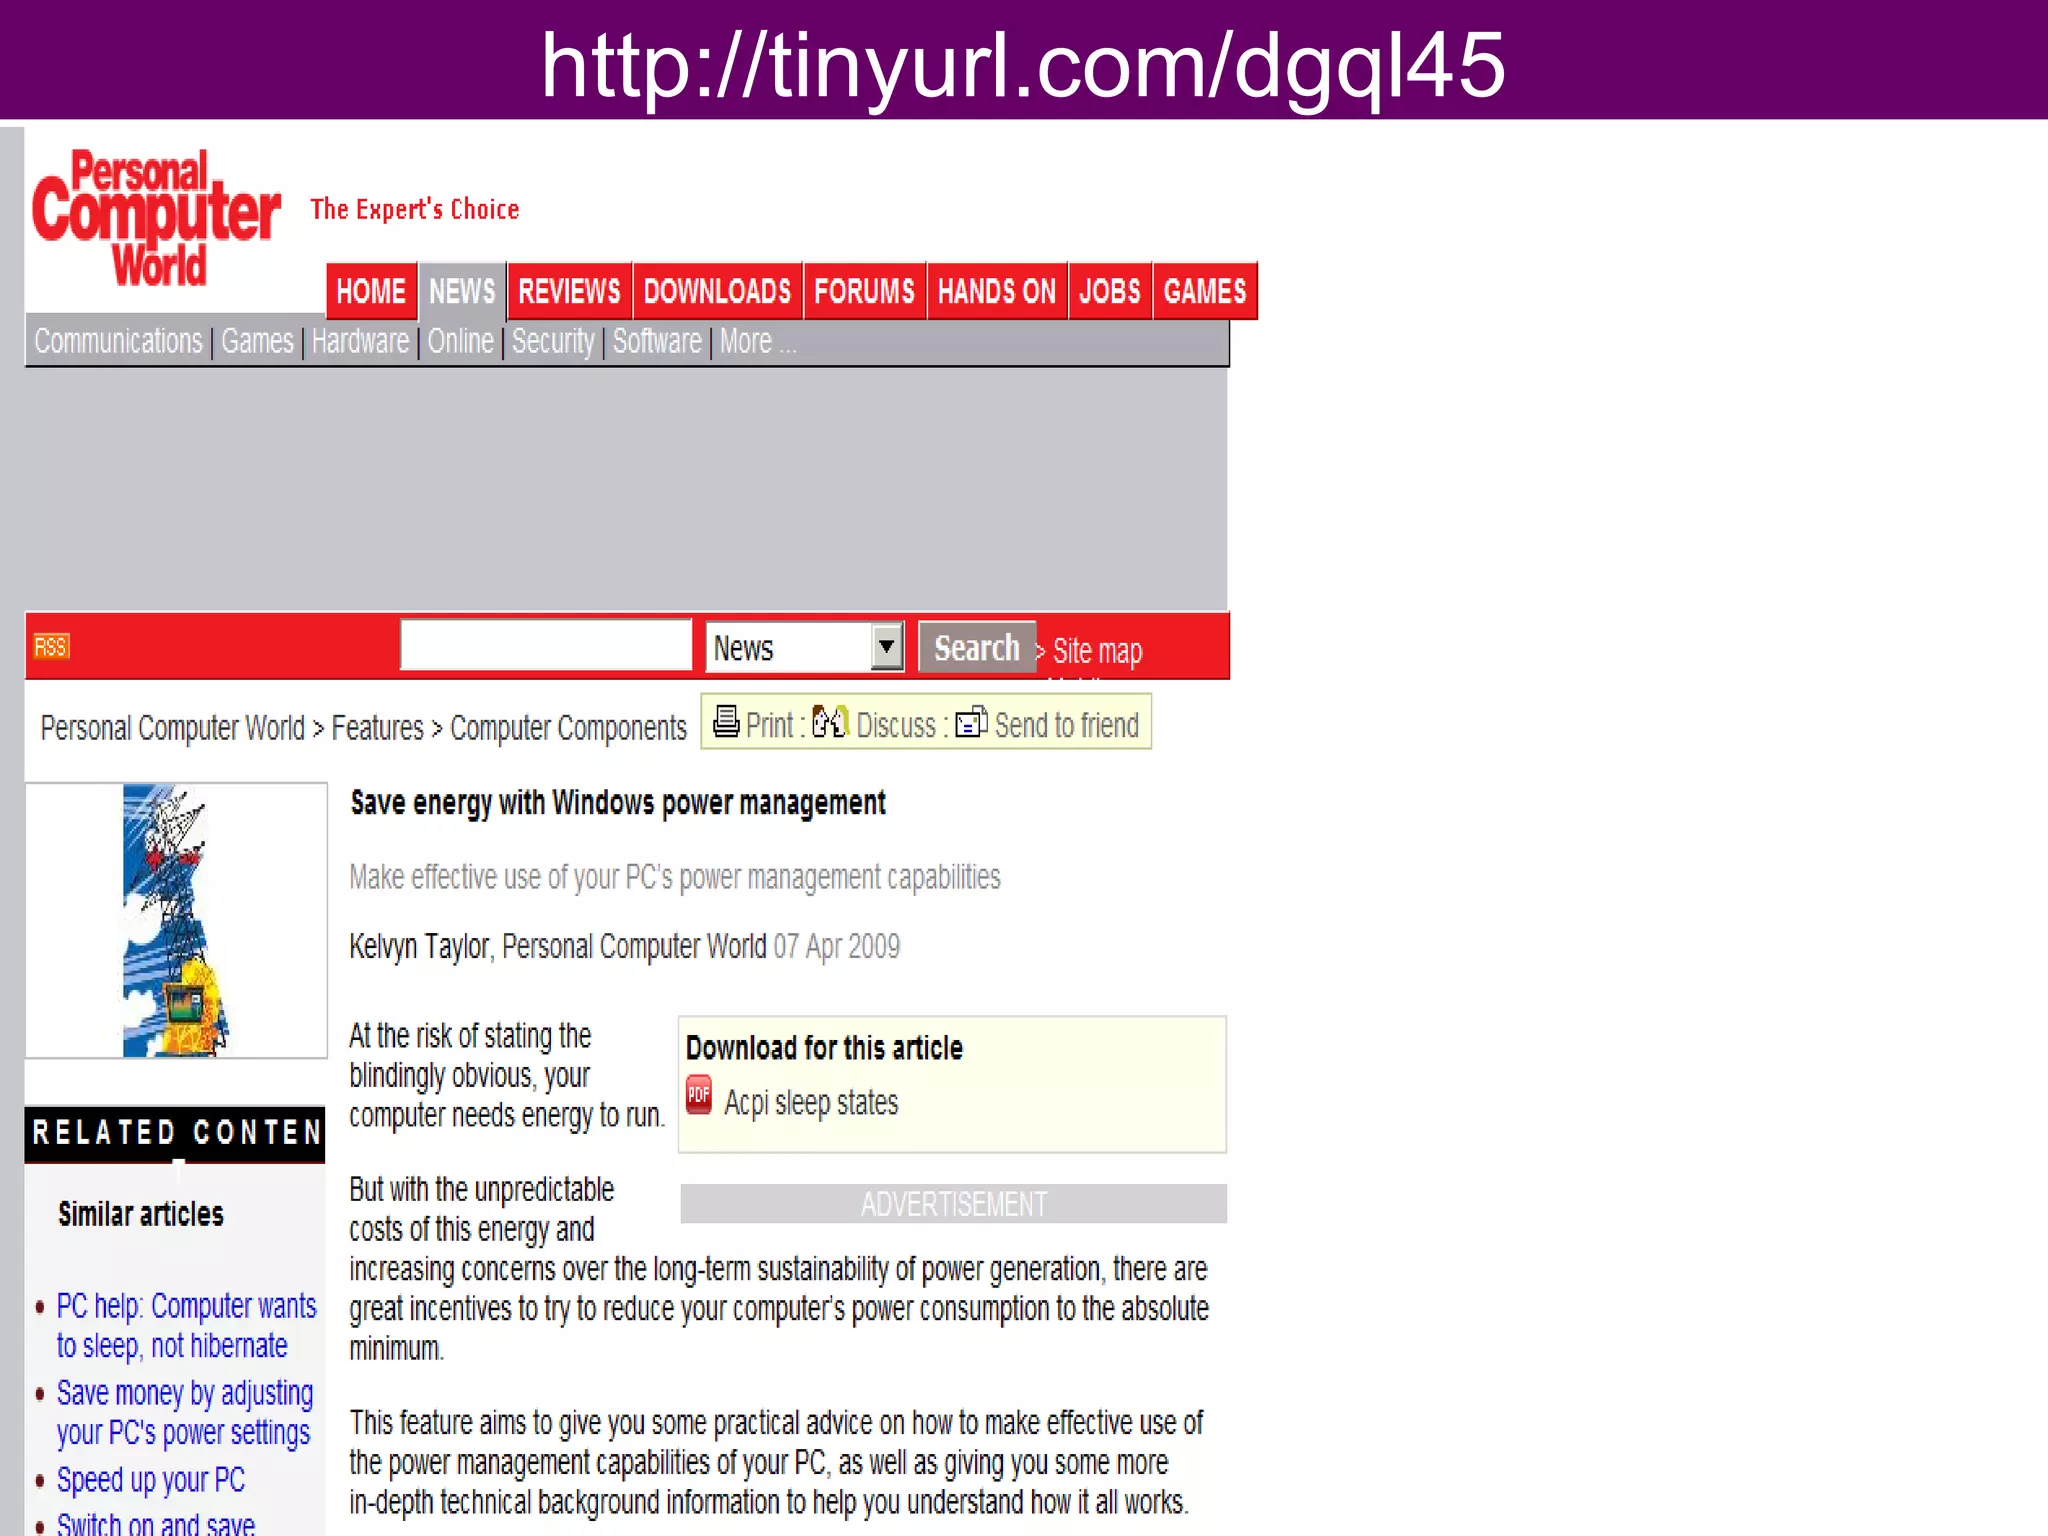Screen dimensions: 2048x1536
Task: Select Communications in the sub-navigation
Action: pyautogui.click(x=118, y=341)
